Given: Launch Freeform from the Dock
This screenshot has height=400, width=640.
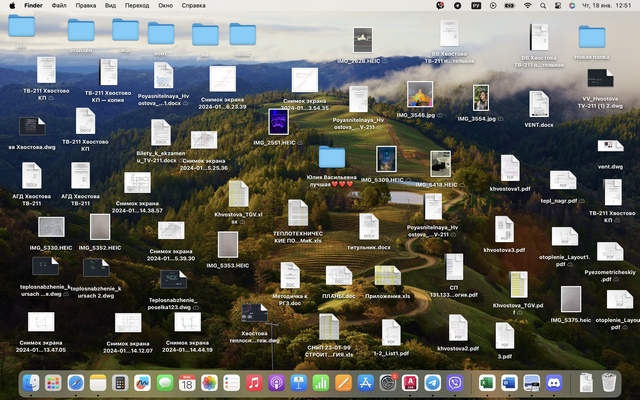Looking at the screenshot, I should click(x=142, y=383).
